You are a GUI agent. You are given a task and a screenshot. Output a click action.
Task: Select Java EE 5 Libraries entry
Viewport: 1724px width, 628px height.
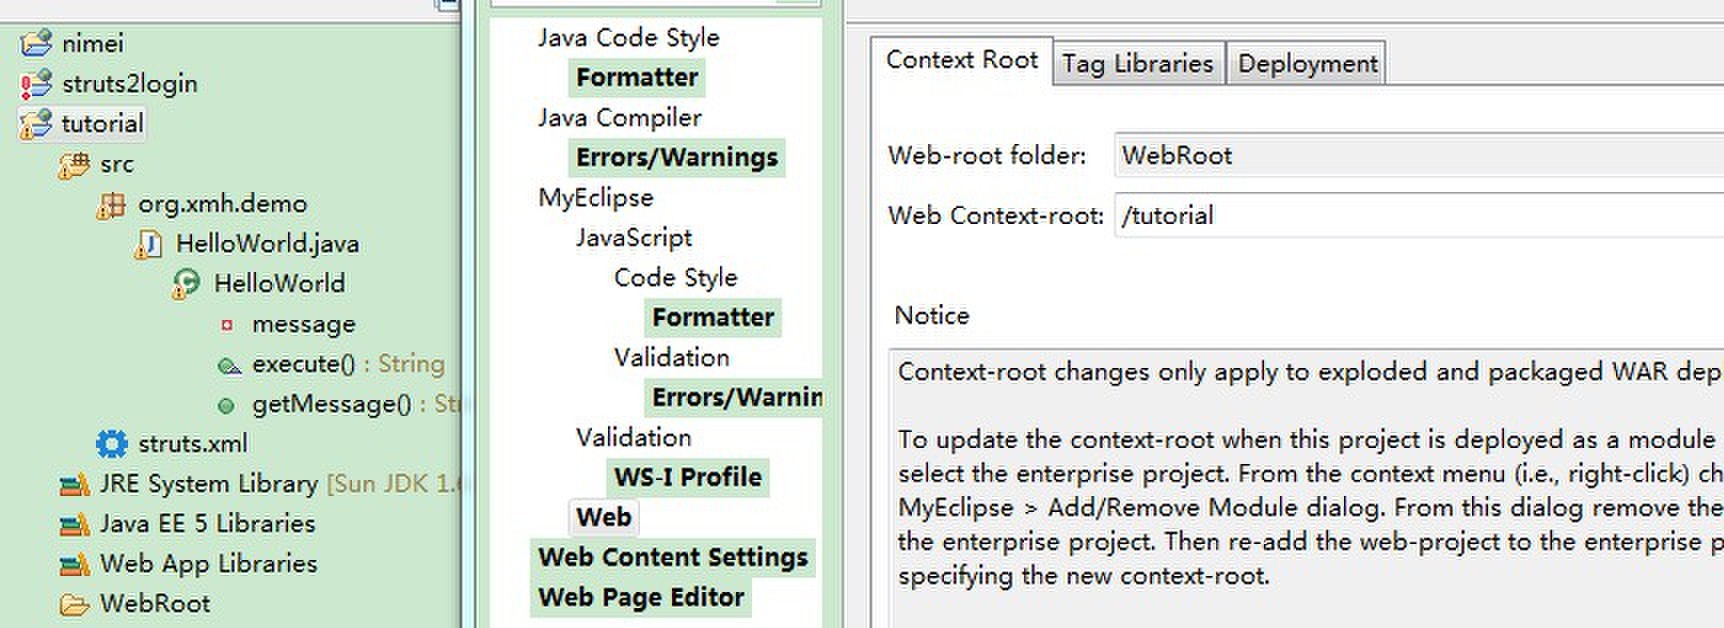click(x=207, y=524)
